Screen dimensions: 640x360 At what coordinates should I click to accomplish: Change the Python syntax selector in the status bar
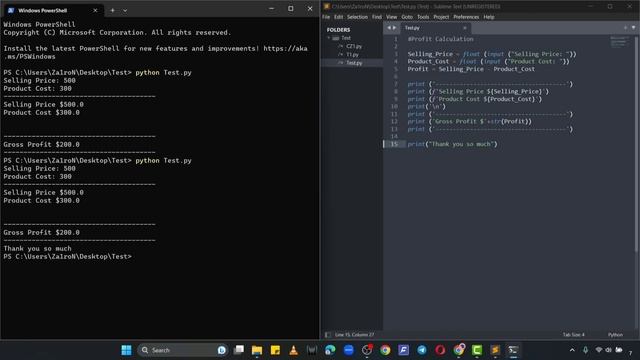(616, 335)
